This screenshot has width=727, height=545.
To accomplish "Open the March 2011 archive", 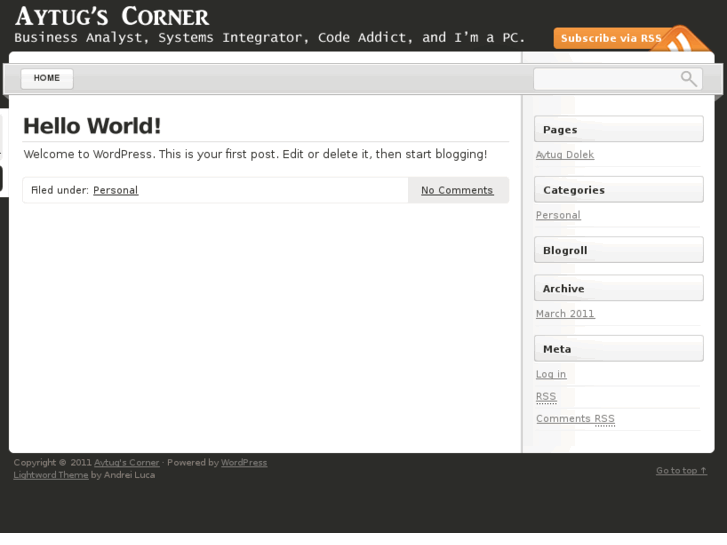I will point(565,314).
